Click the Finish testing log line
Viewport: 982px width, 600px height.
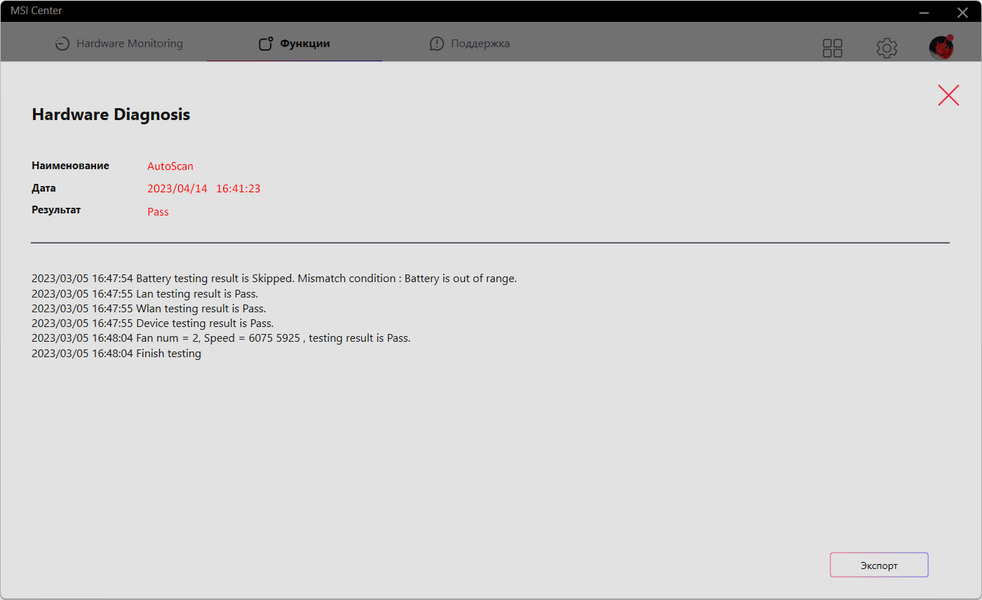116,353
